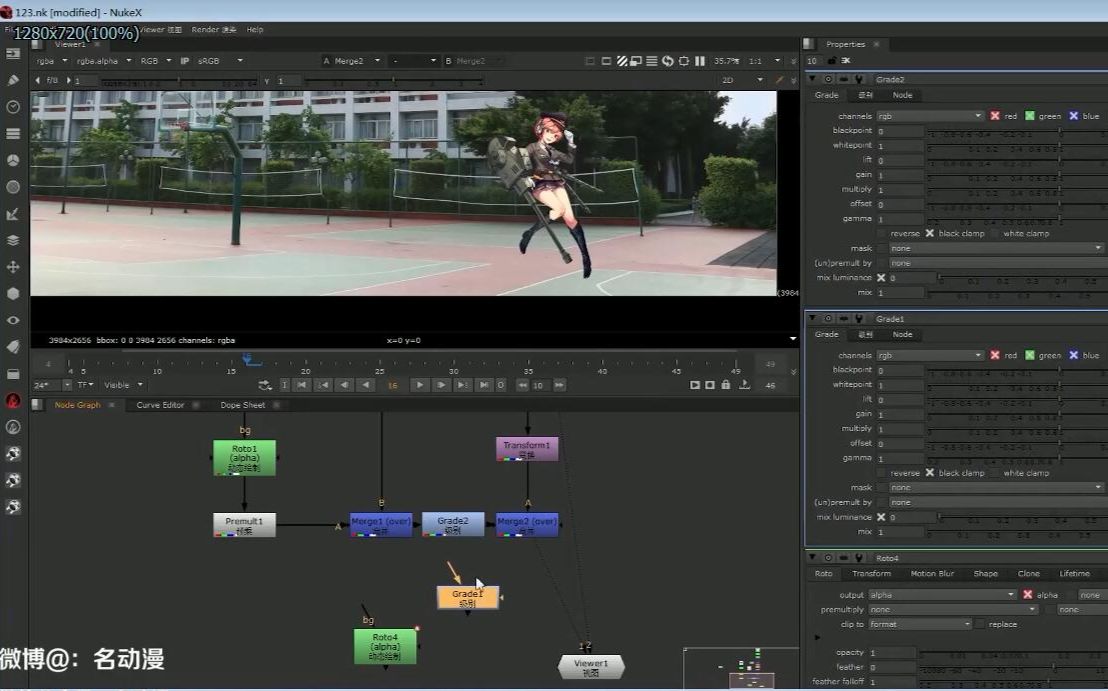Image resolution: width=1108 pixels, height=691 pixels.
Task: Jump to the last frame
Action: (x=484, y=385)
